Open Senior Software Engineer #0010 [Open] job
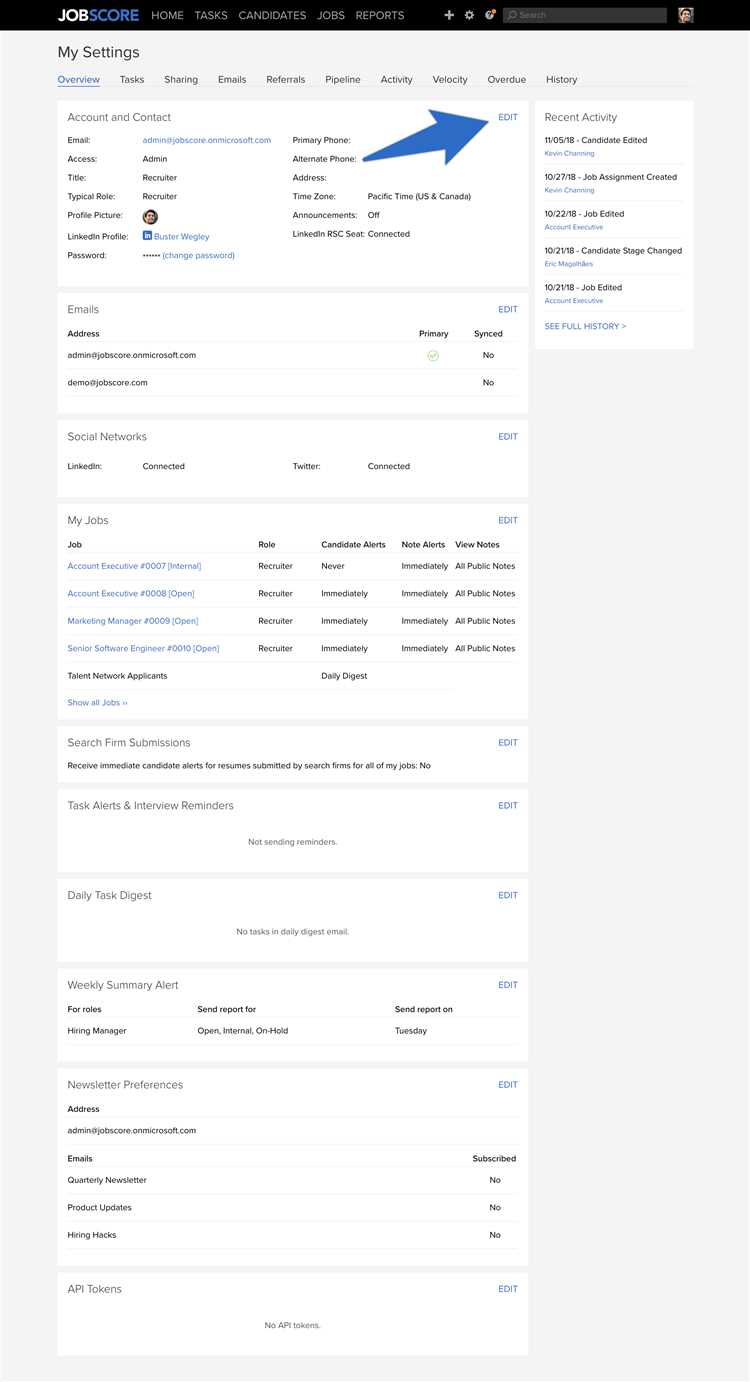 (143, 648)
